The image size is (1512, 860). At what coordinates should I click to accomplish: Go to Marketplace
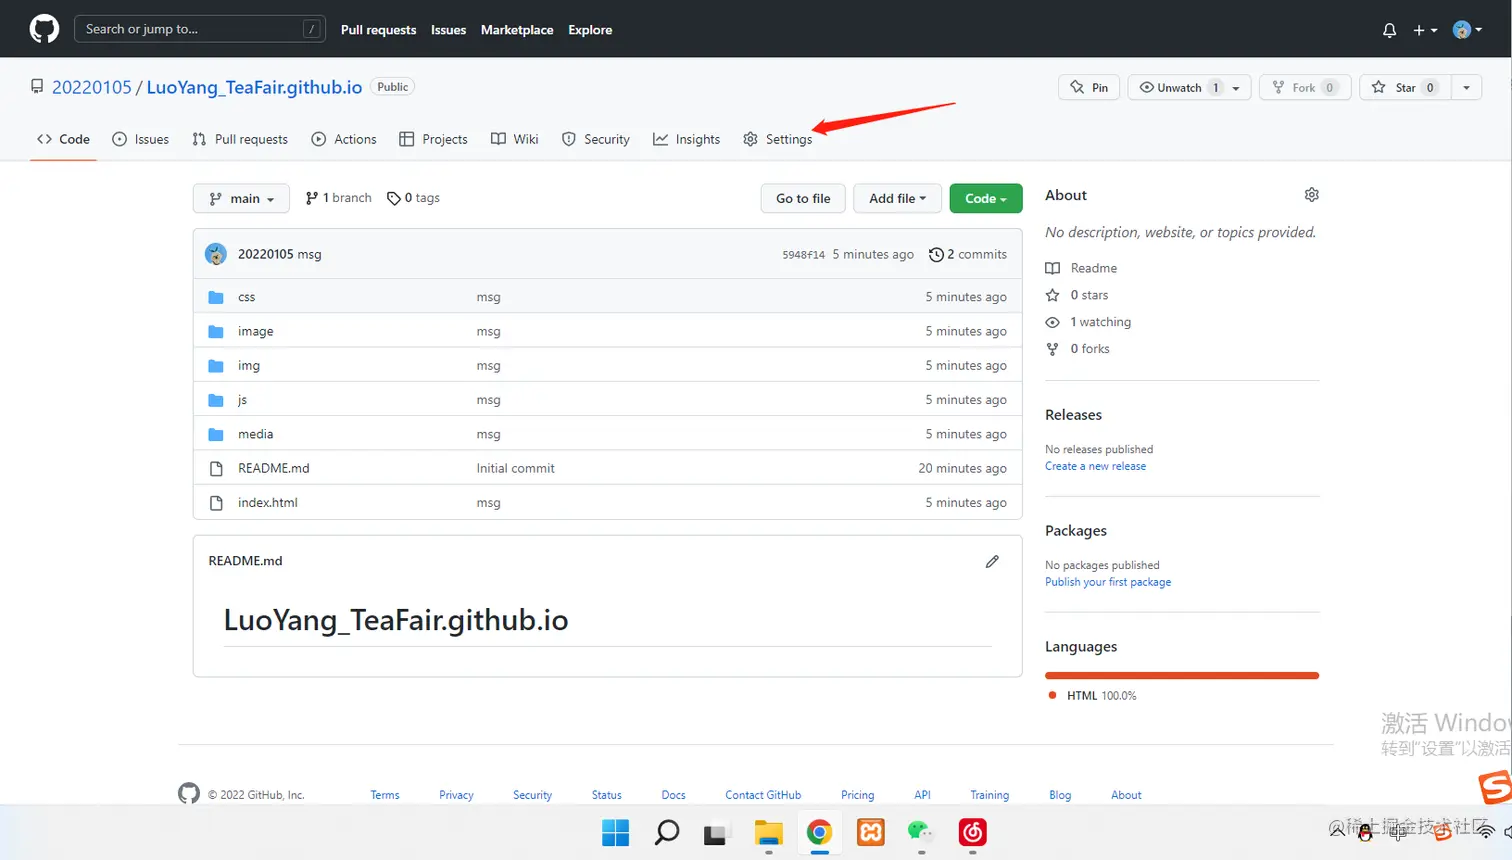pos(517,30)
